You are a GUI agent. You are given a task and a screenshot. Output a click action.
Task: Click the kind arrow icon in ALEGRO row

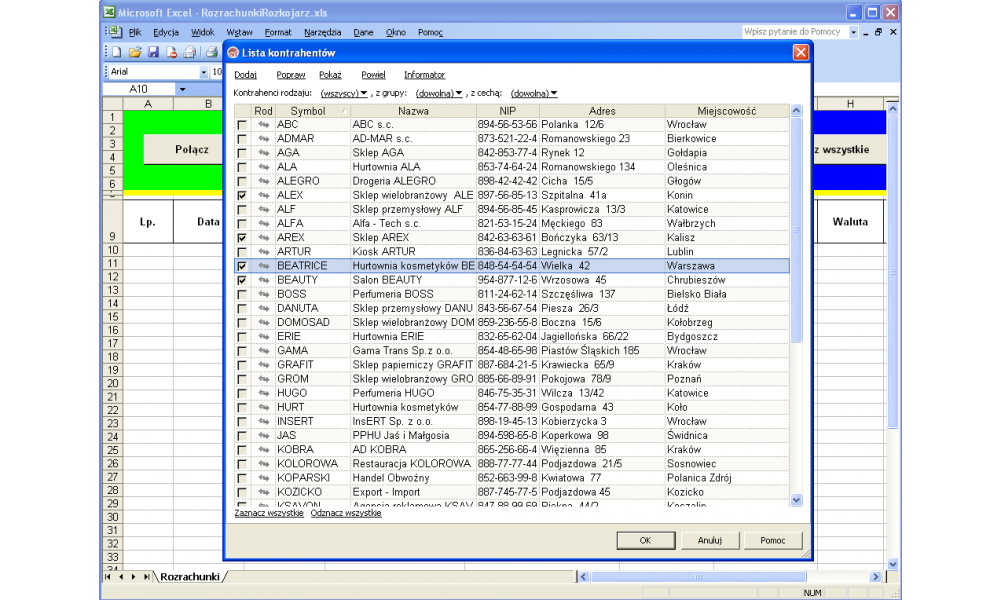263,181
